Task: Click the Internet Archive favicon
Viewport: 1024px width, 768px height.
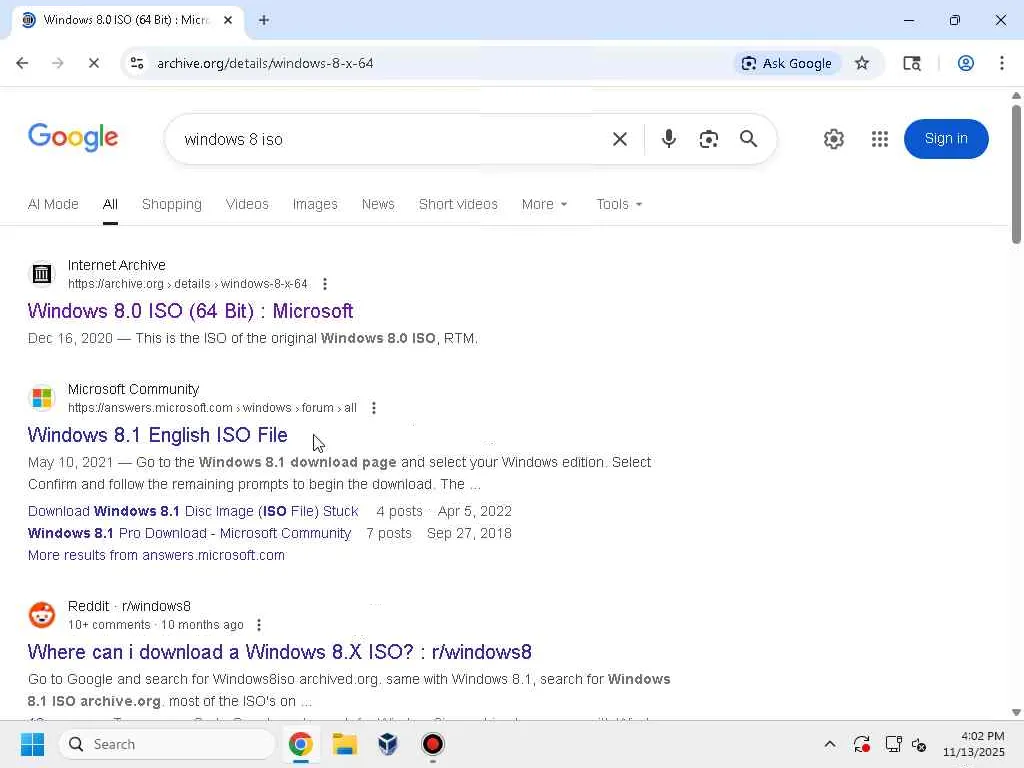Action: pyautogui.click(x=42, y=274)
